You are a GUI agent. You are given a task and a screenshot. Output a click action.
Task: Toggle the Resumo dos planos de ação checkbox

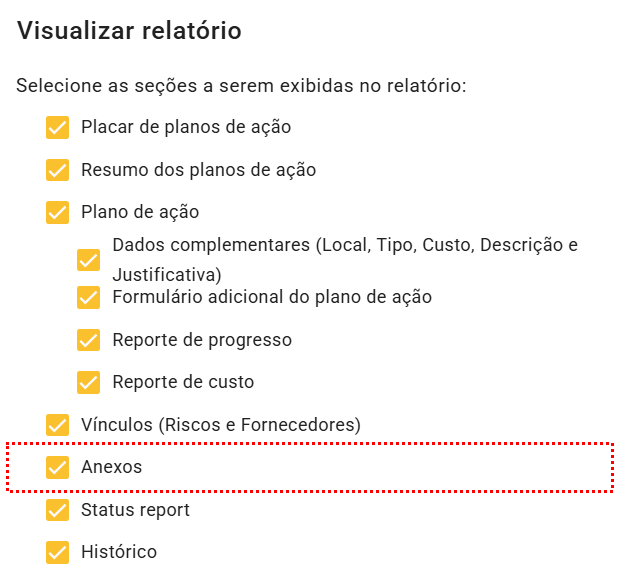[x=58, y=170]
